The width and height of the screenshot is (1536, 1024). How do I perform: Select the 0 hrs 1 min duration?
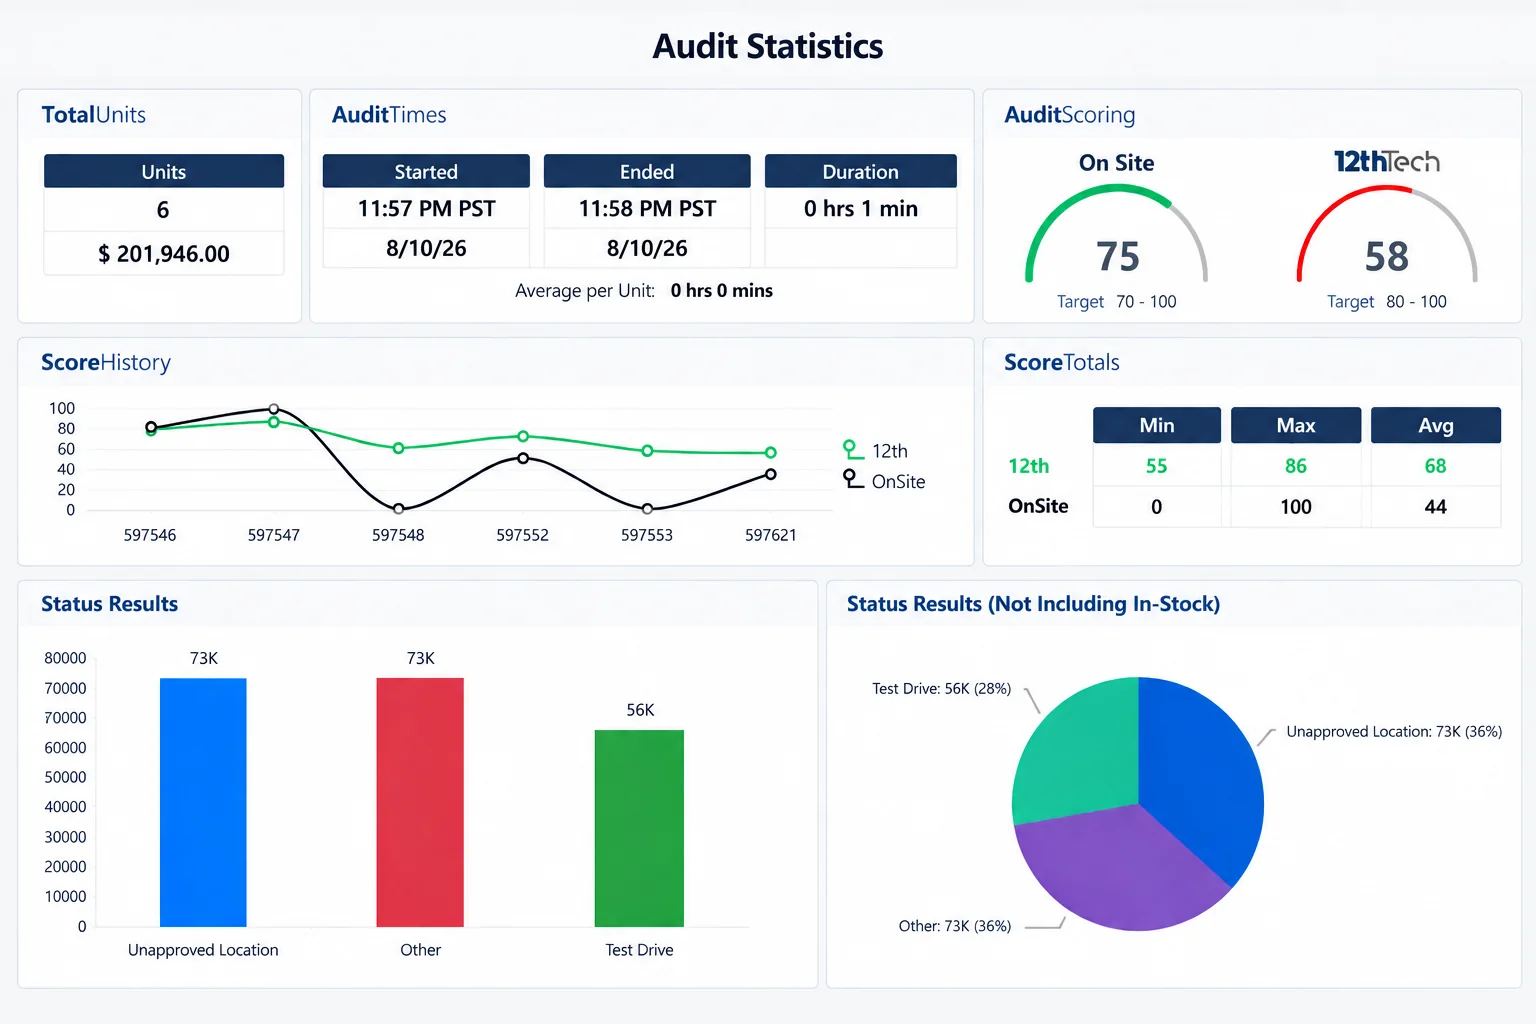tap(861, 209)
